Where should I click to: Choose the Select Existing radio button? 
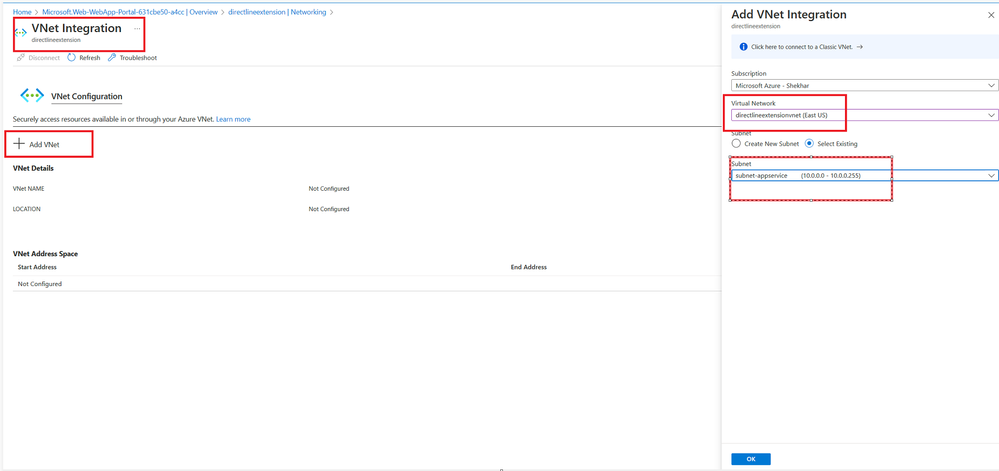coord(809,143)
